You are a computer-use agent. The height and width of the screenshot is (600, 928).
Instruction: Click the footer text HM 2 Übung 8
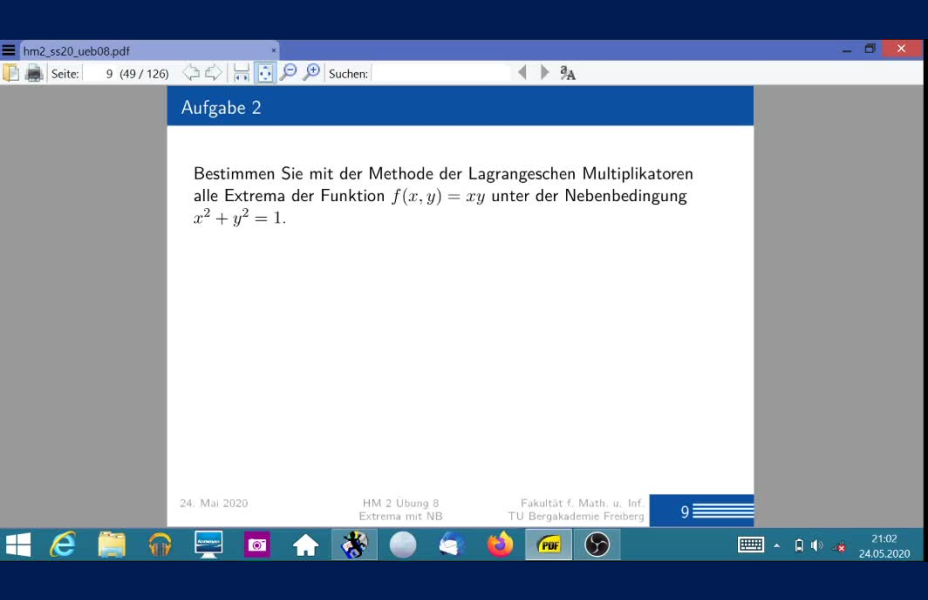pos(401,503)
